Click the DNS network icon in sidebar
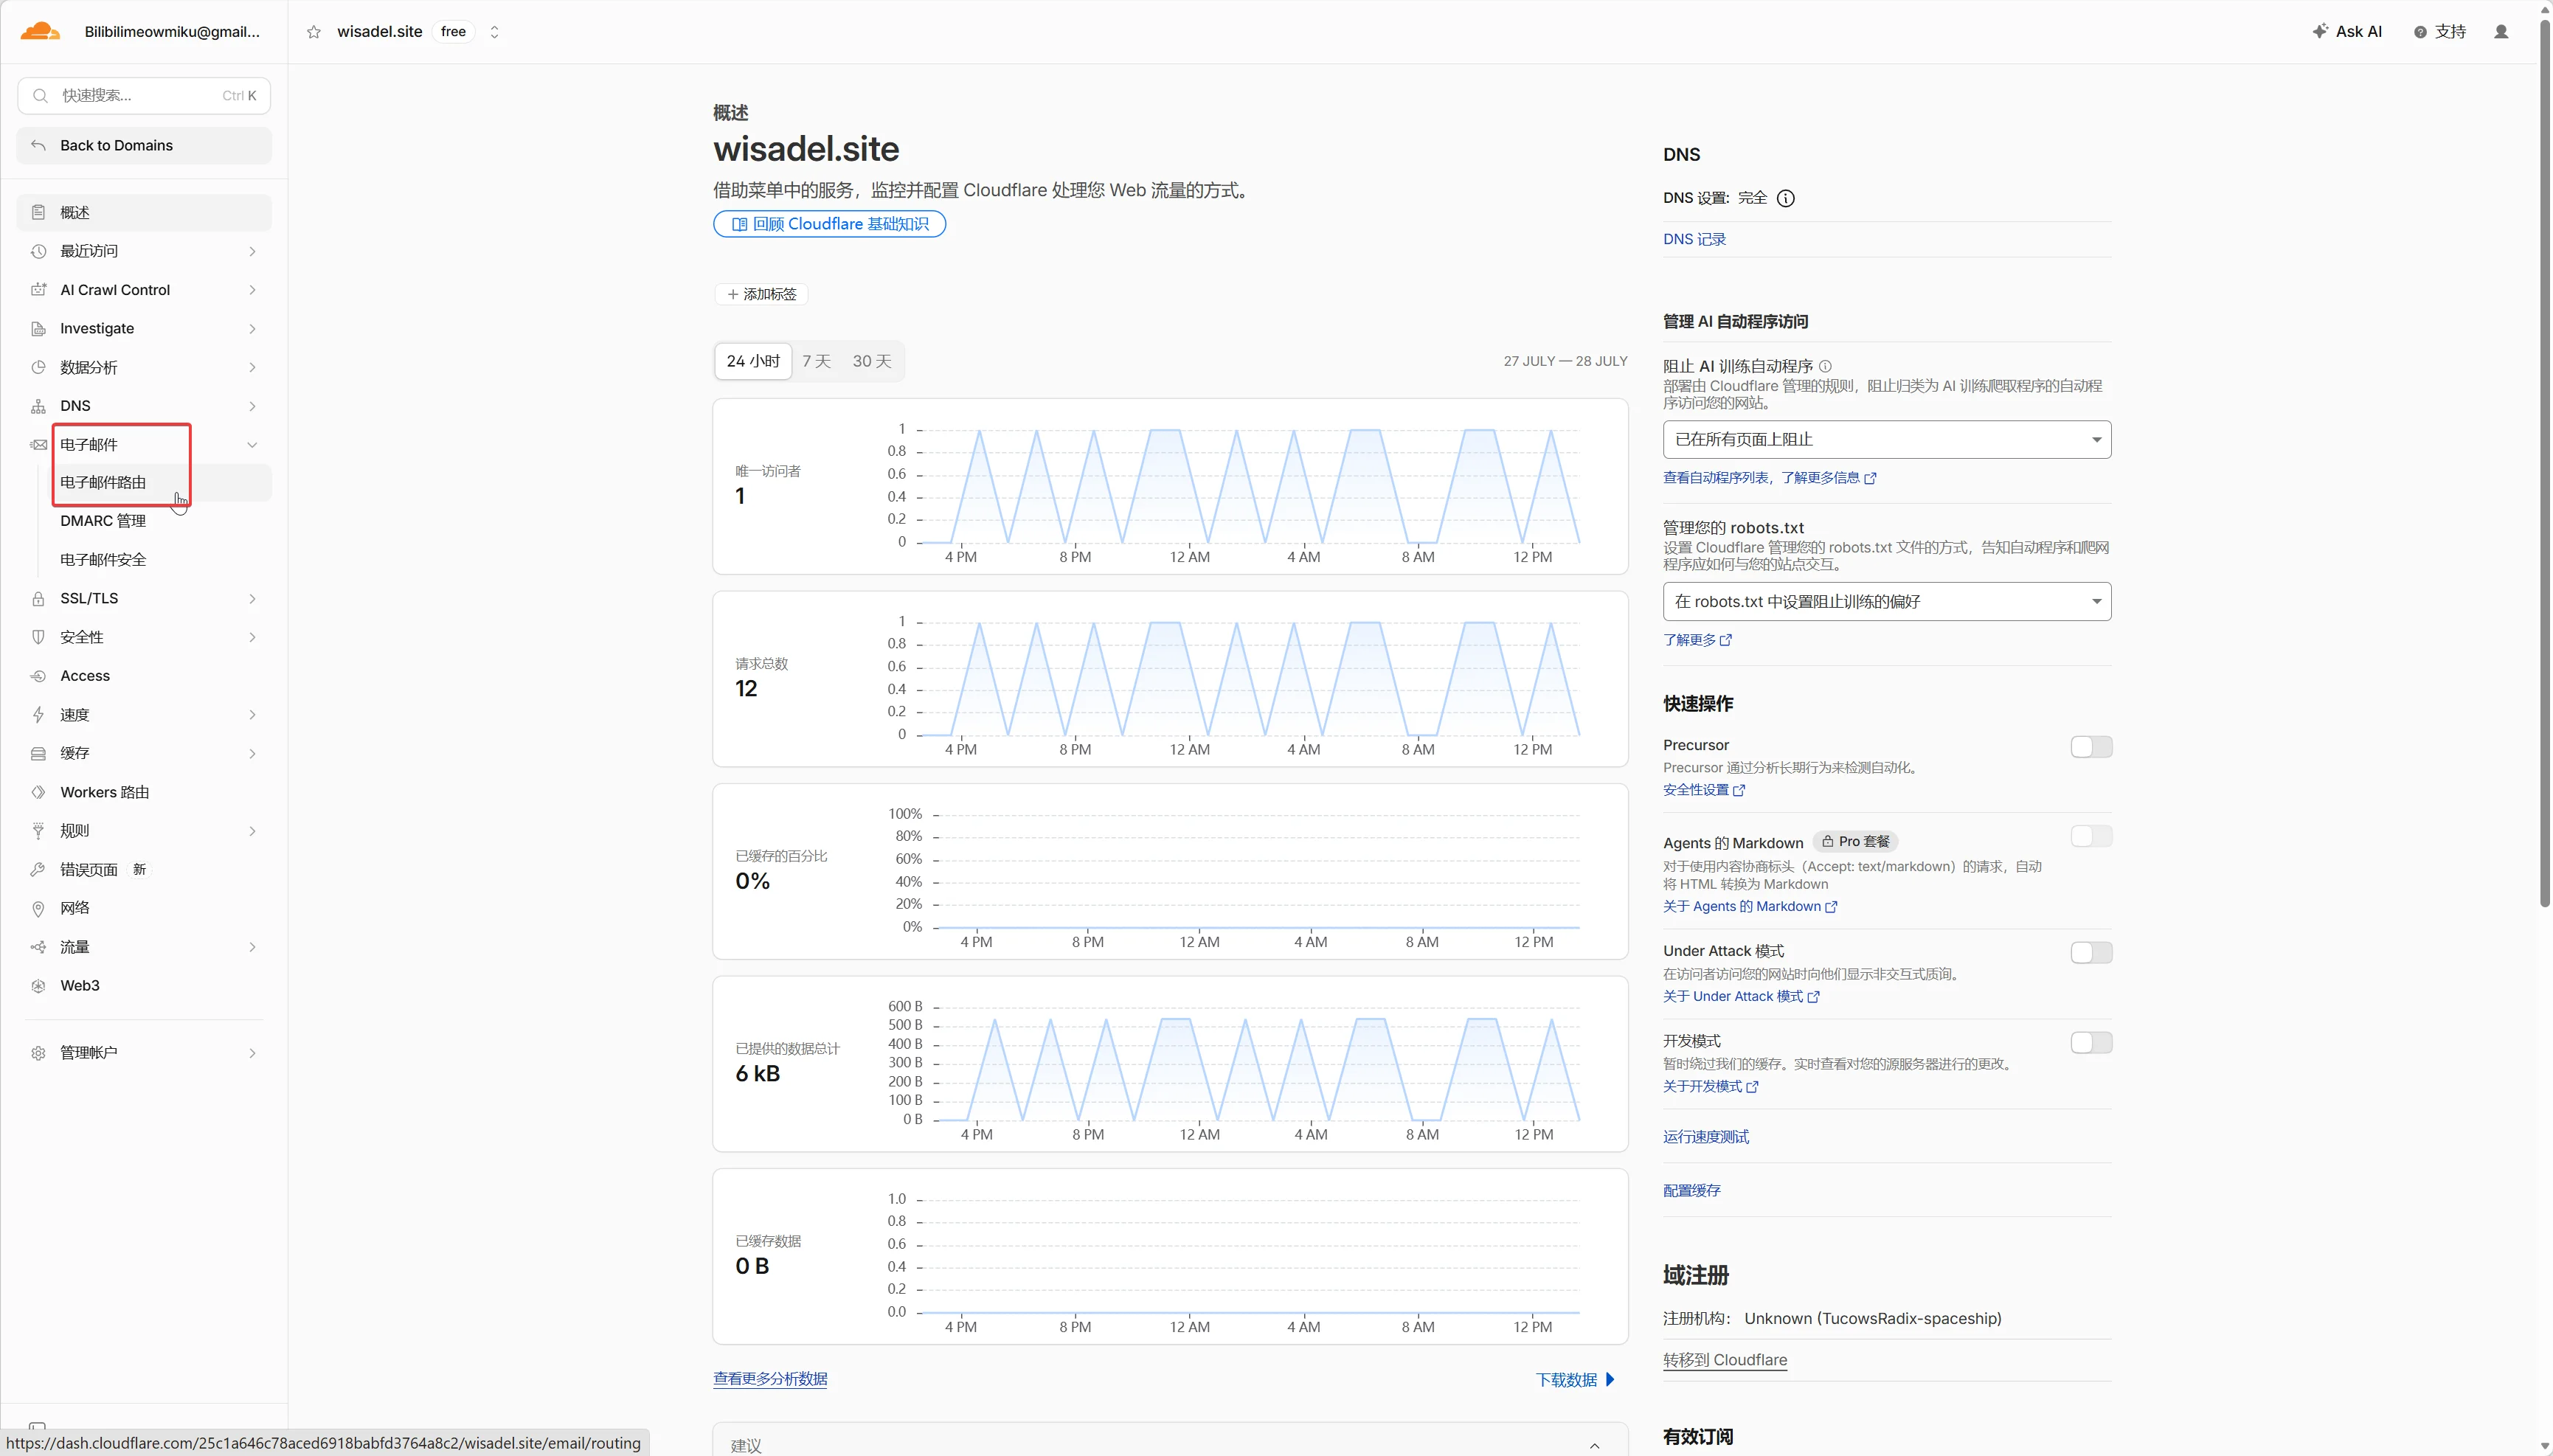 (38, 406)
